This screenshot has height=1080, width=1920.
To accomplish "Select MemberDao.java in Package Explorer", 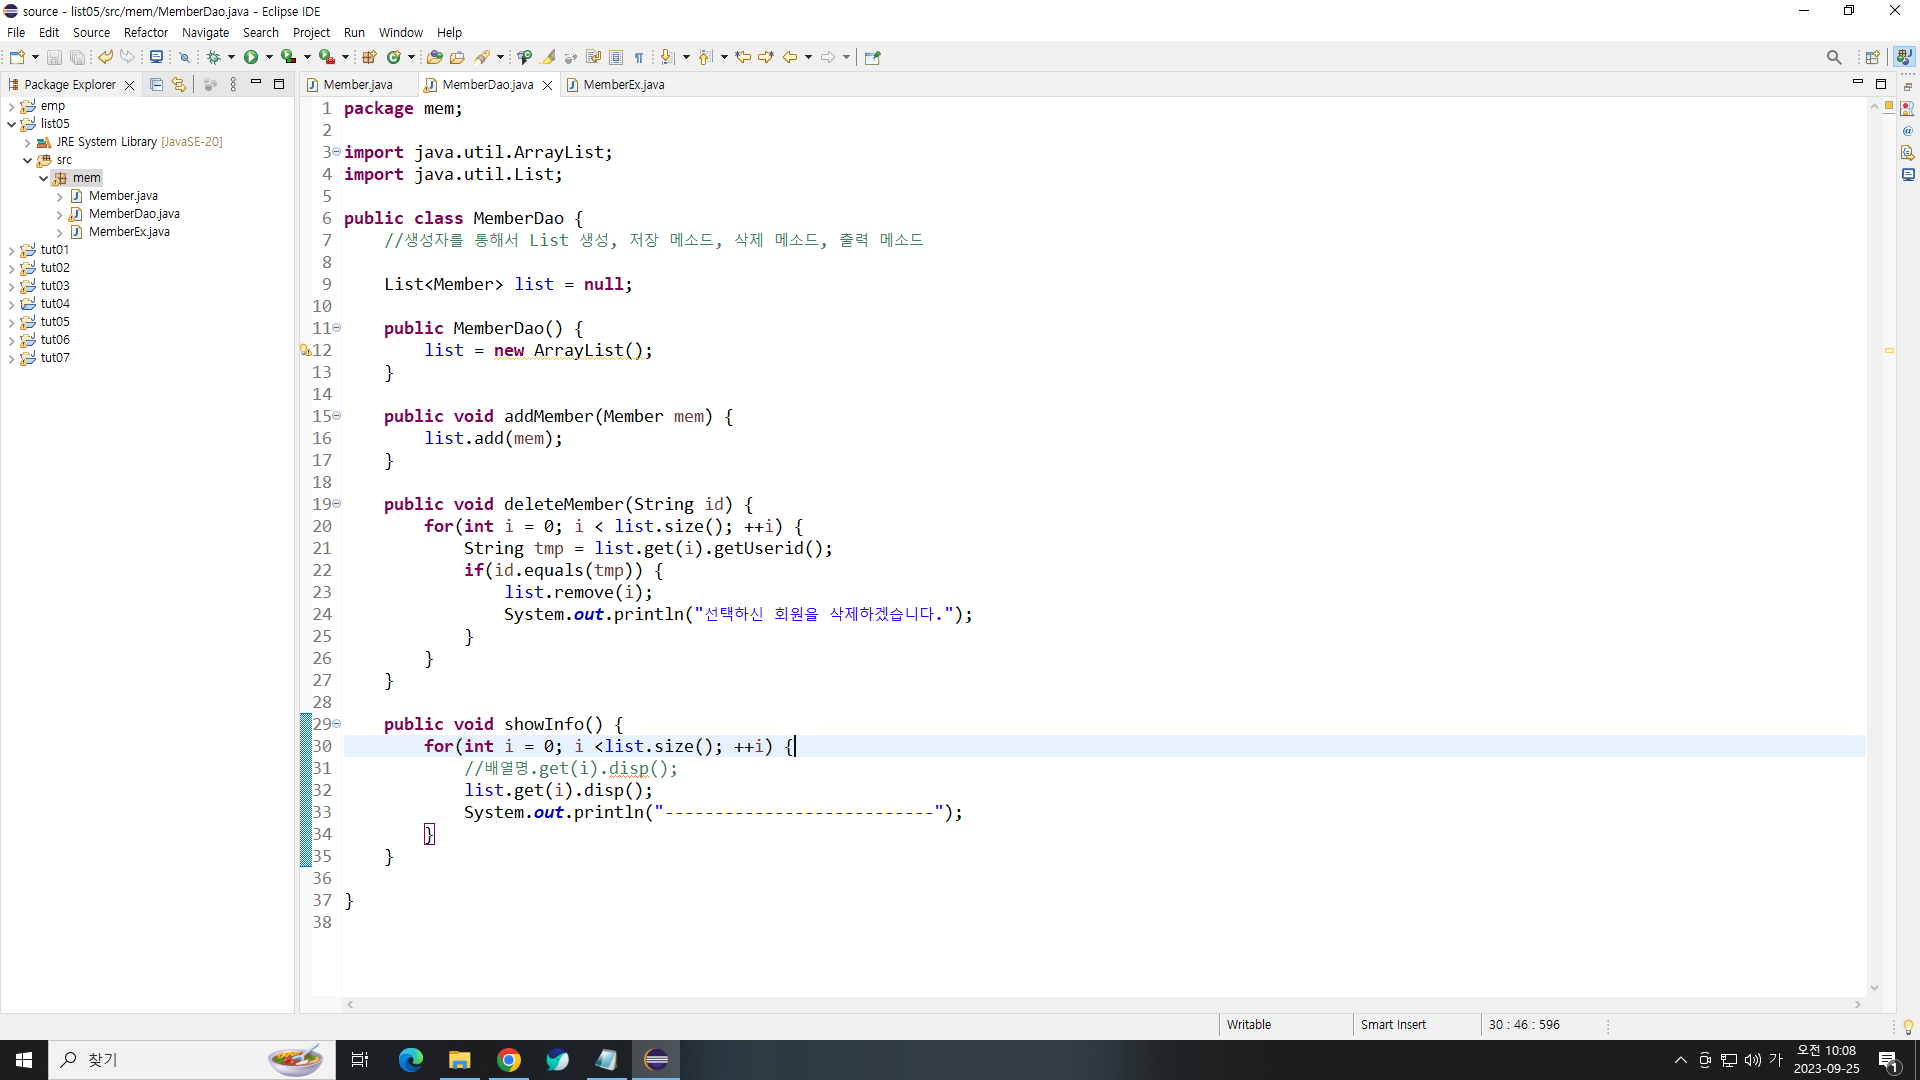I will 134,214.
